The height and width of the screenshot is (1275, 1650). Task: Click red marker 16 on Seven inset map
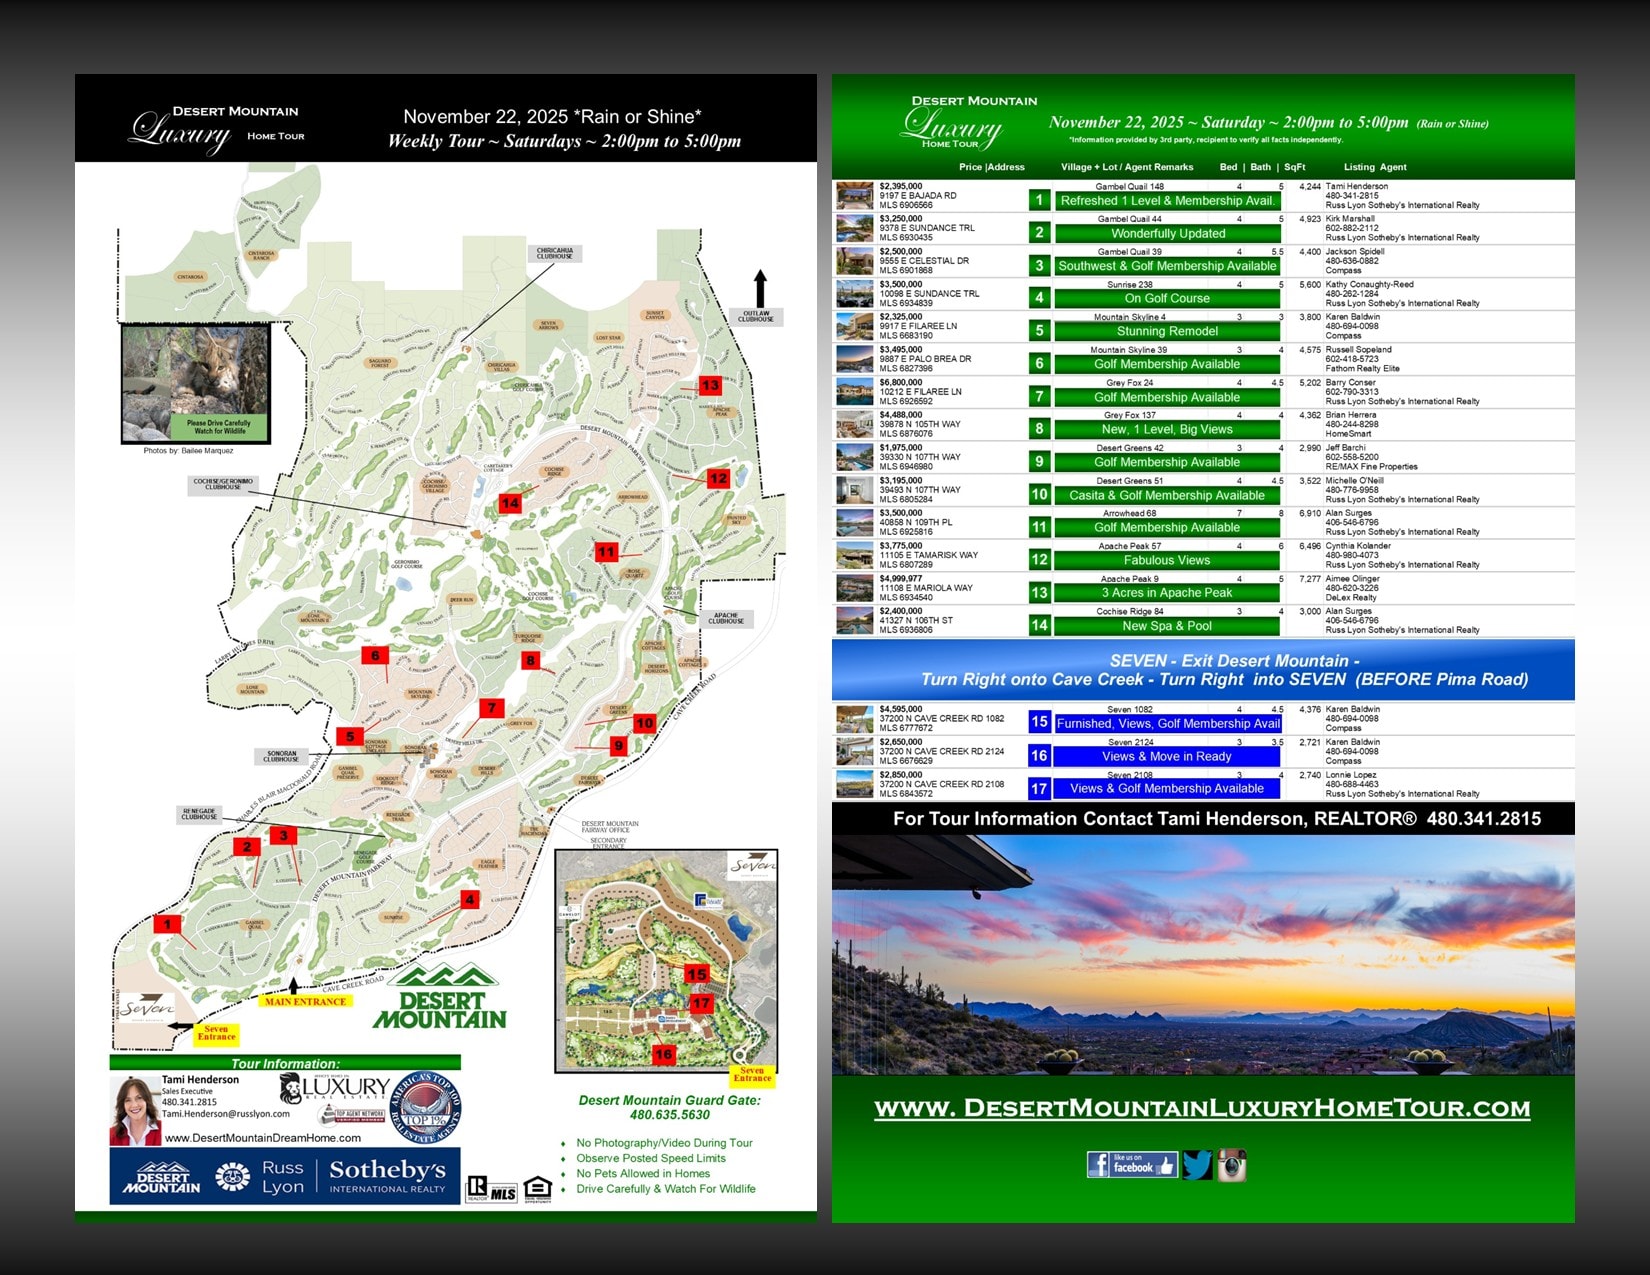pyautogui.click(x=663, y=1053)
